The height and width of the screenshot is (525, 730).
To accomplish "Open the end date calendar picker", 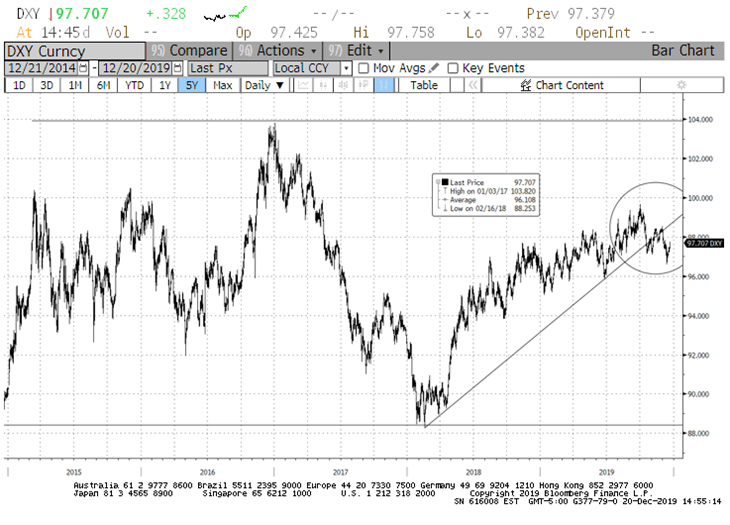I will pyautogui.click(x=177, y=68).
